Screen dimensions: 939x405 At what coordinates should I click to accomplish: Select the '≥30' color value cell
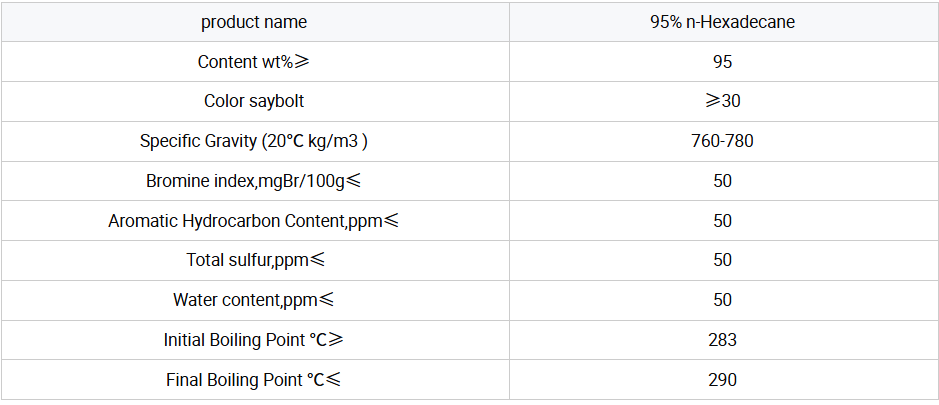tap(722, 101)
